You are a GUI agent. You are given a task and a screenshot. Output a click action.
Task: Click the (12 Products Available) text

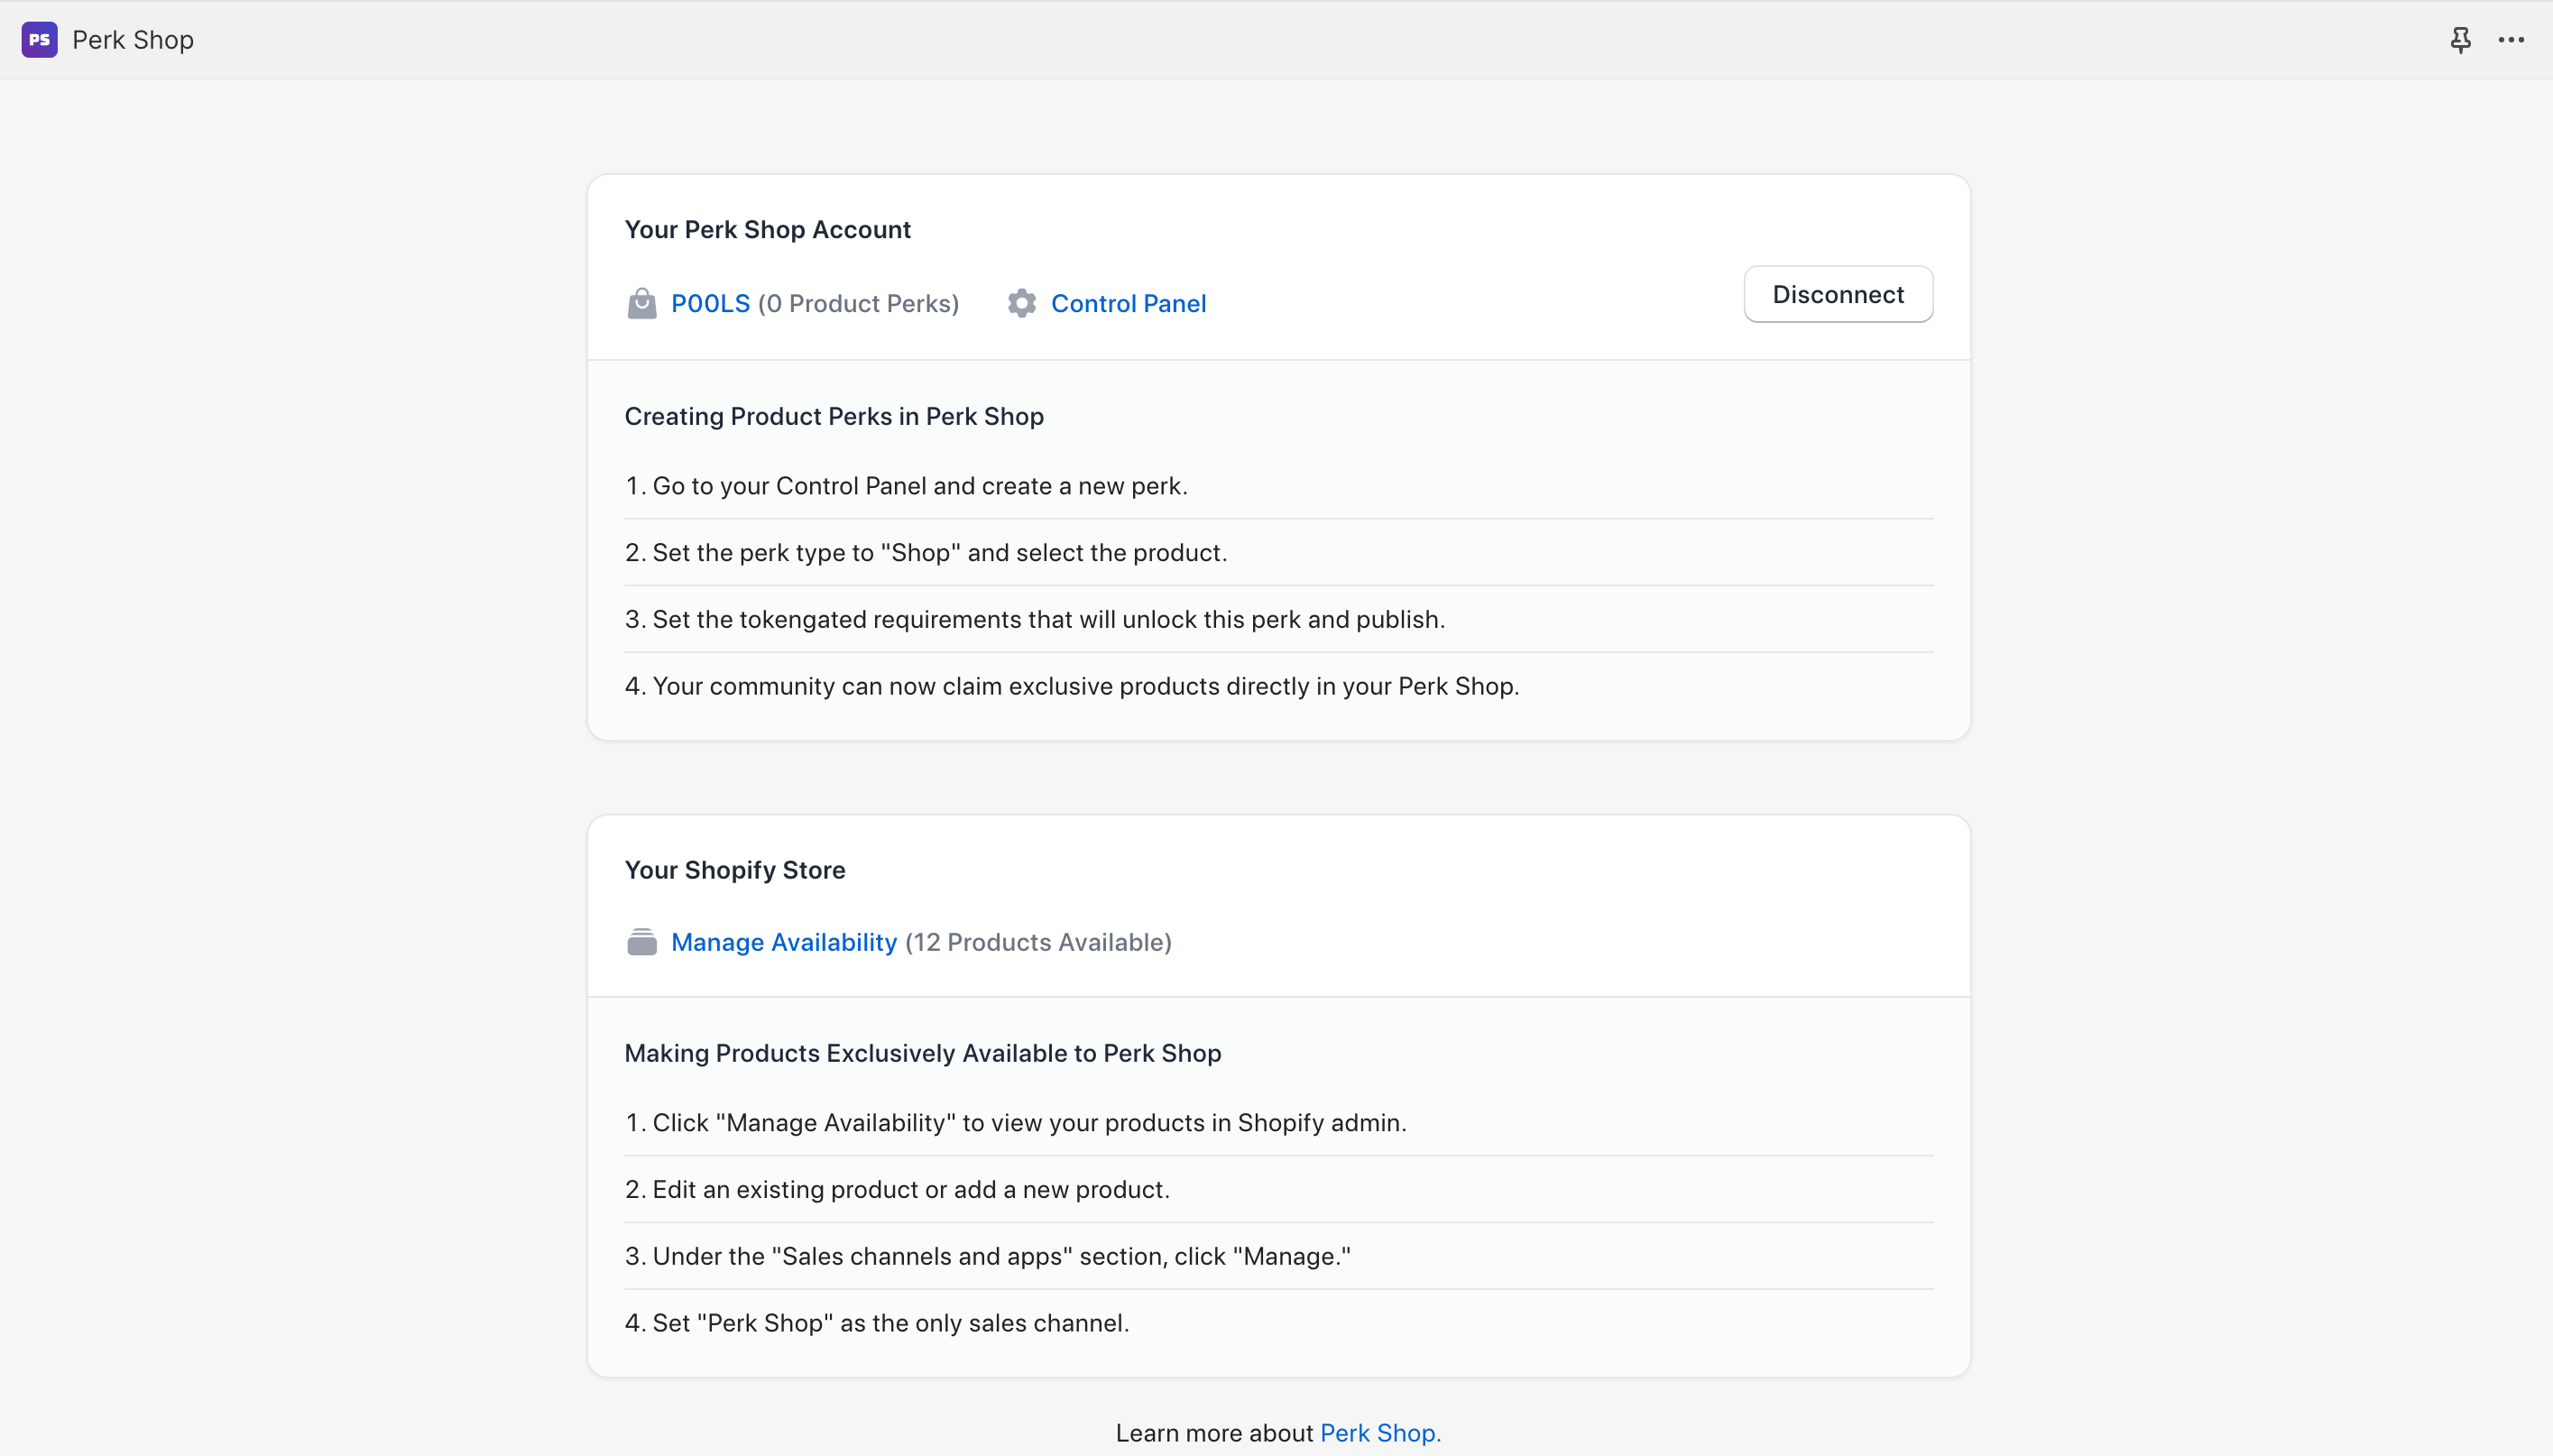[1039, 942]
